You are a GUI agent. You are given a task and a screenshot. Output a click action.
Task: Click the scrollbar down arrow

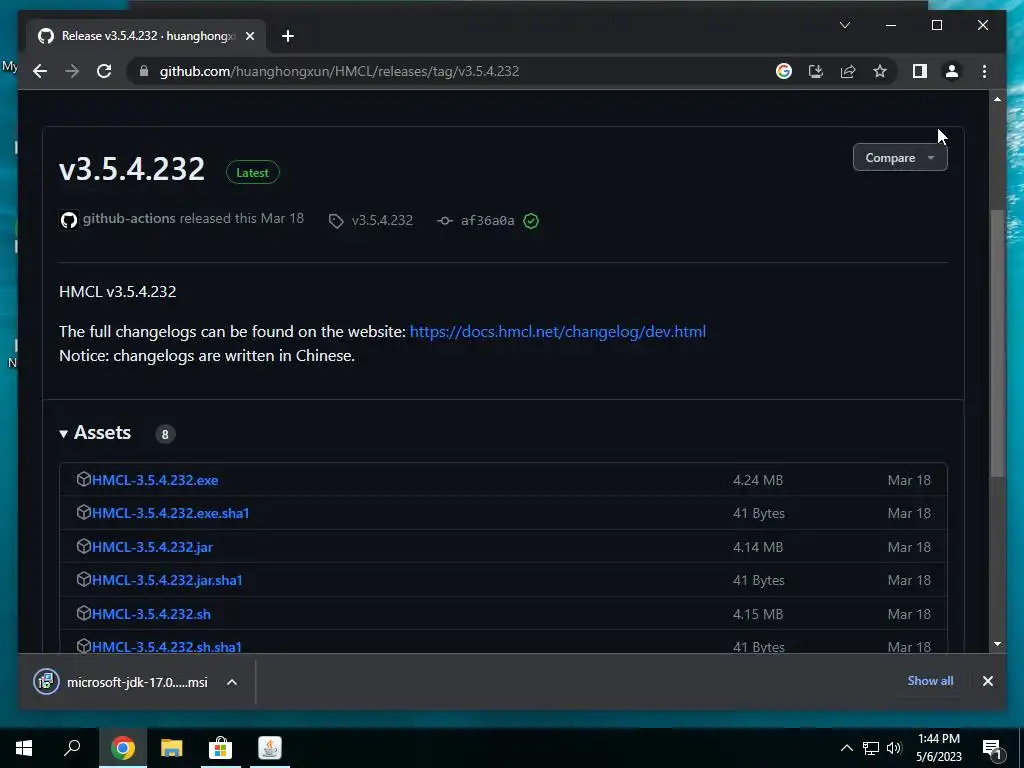[x=997, y=644]
